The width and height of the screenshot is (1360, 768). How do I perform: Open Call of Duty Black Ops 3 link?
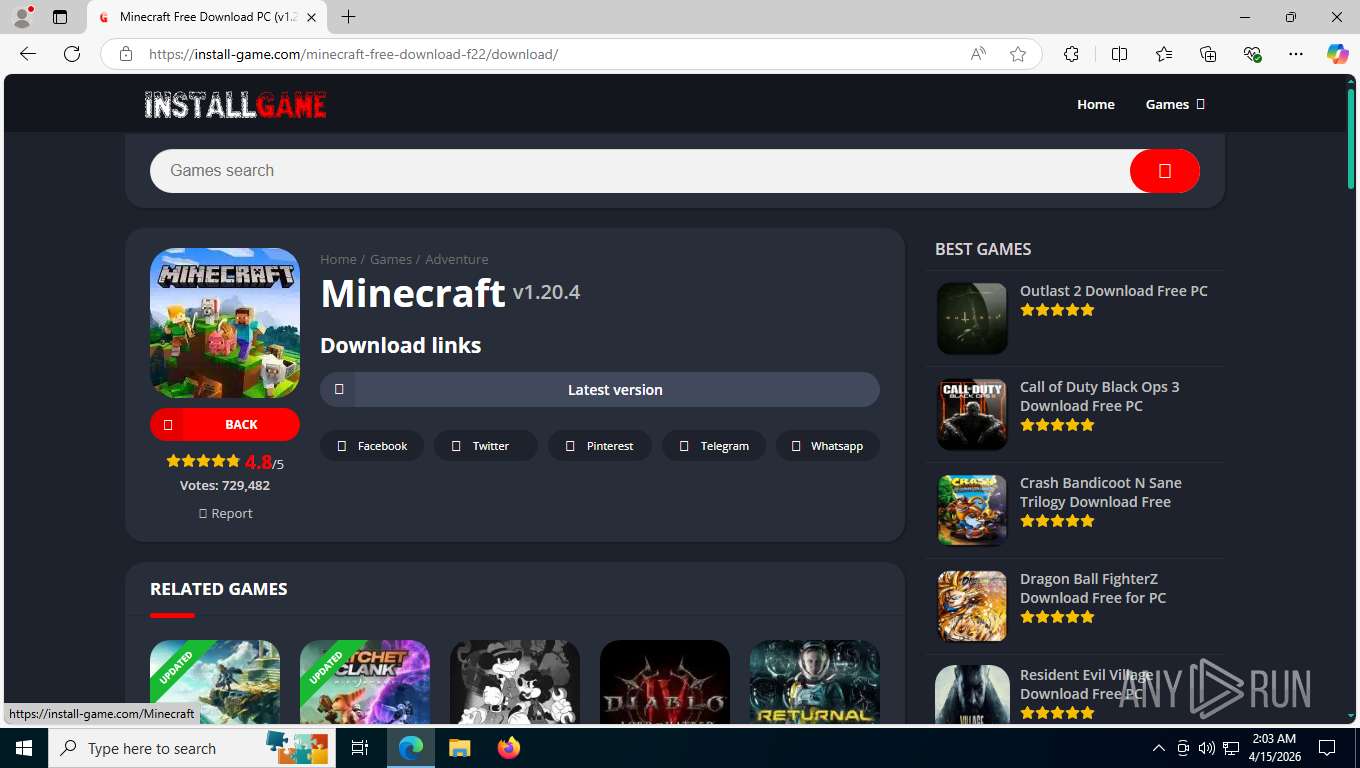coord(1099,396)
